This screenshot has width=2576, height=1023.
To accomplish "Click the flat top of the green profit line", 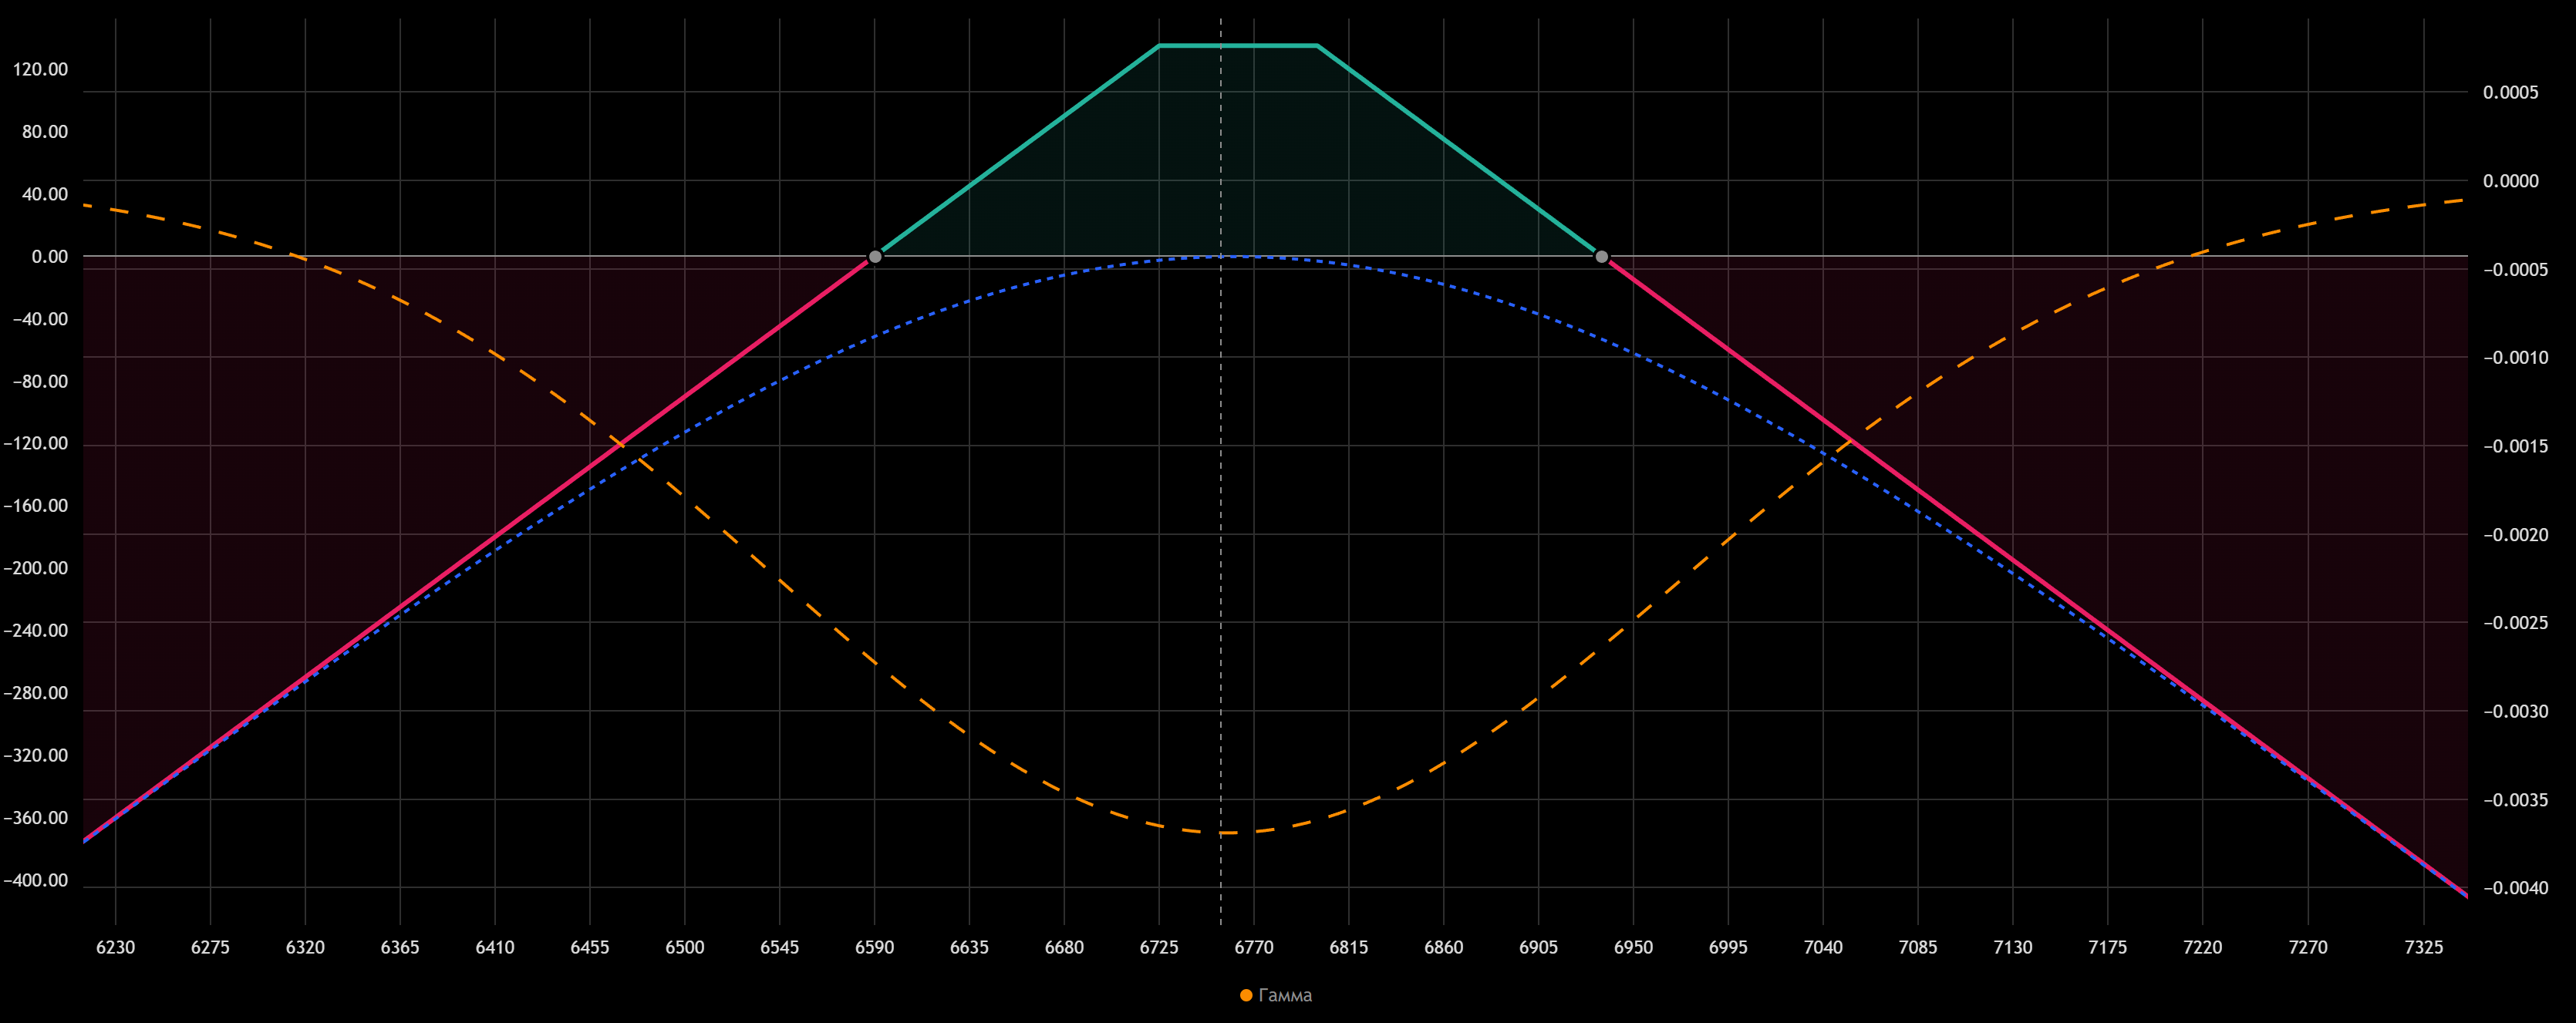I will [1238, 46].
